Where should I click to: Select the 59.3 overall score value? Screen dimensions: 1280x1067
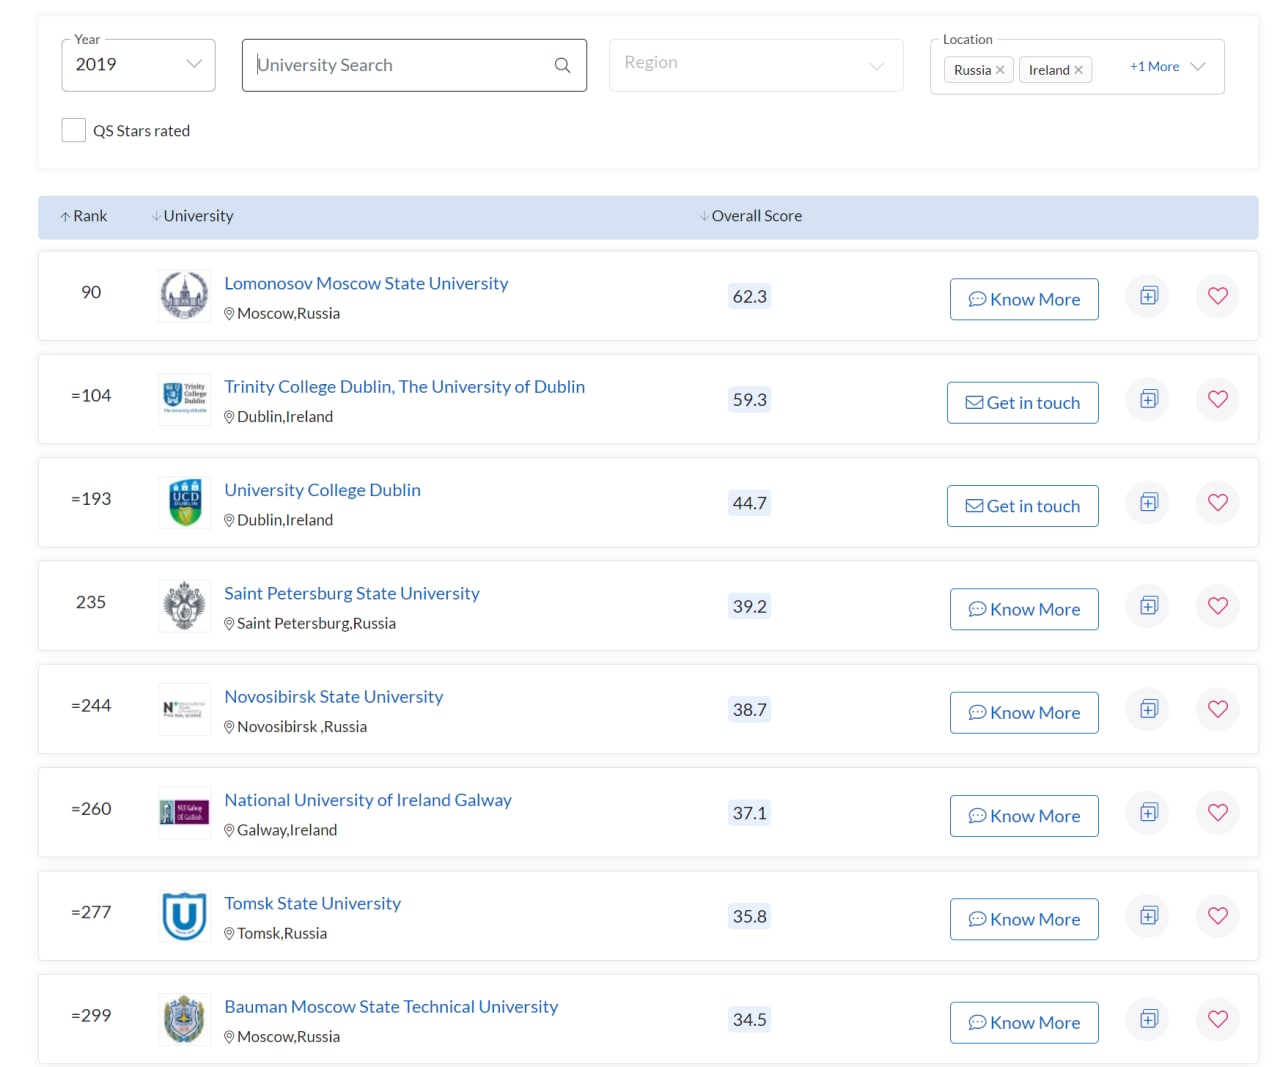click(749, 399)
